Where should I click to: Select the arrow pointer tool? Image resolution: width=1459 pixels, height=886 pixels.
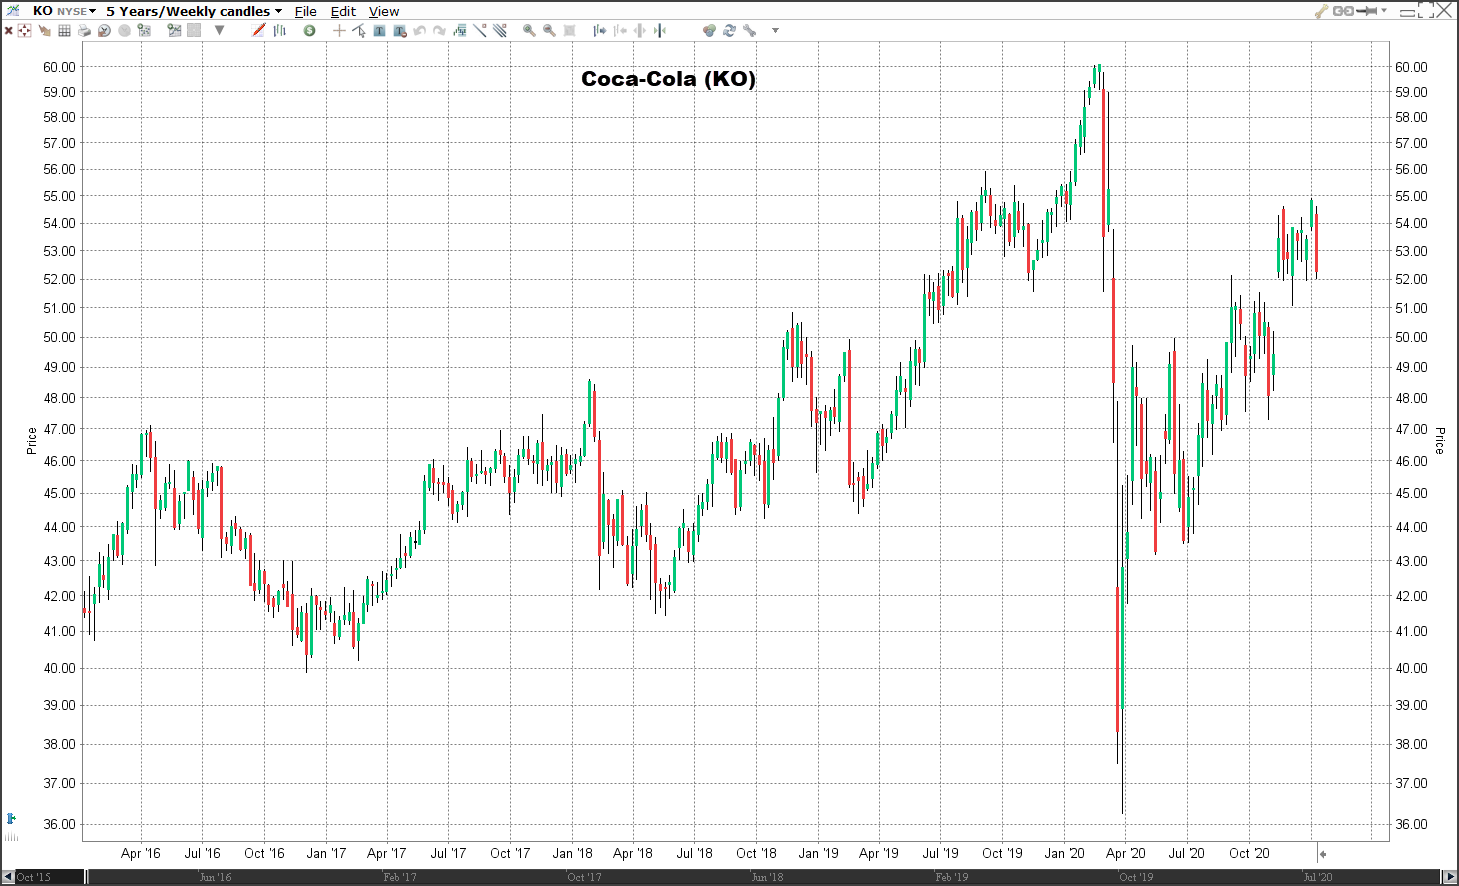pyautogui.click(x=359, y=30)
